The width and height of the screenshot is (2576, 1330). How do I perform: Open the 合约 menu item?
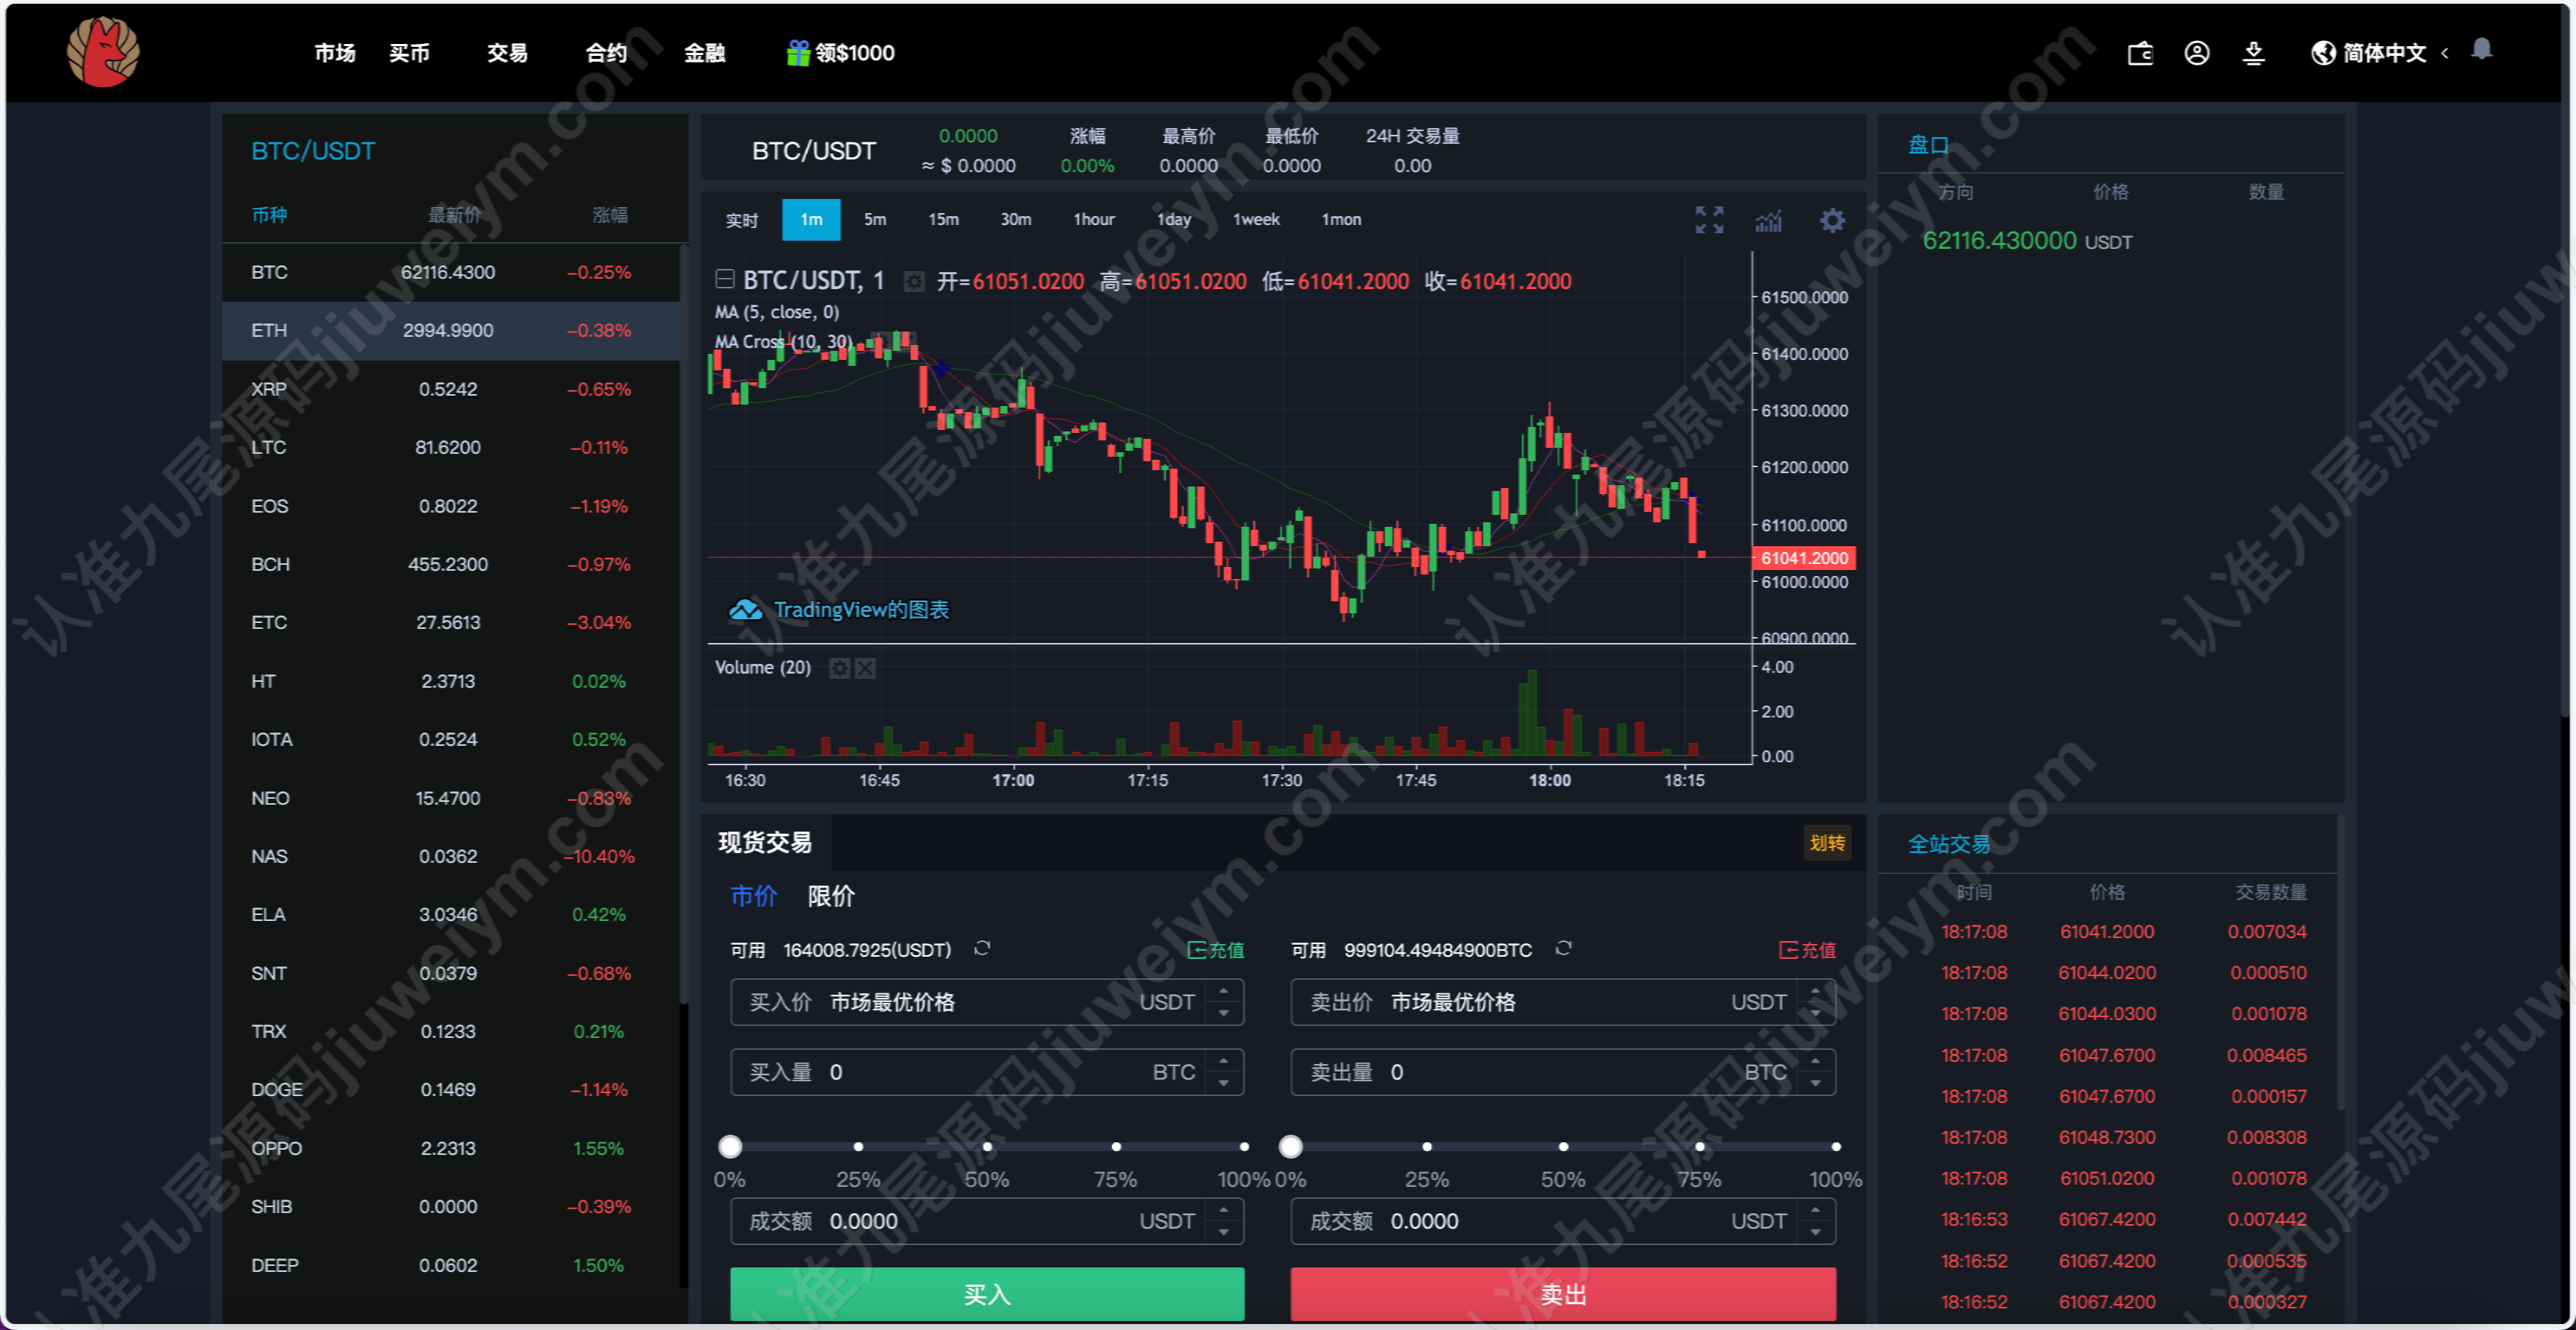pyautogui.click(x=606, y=53)
